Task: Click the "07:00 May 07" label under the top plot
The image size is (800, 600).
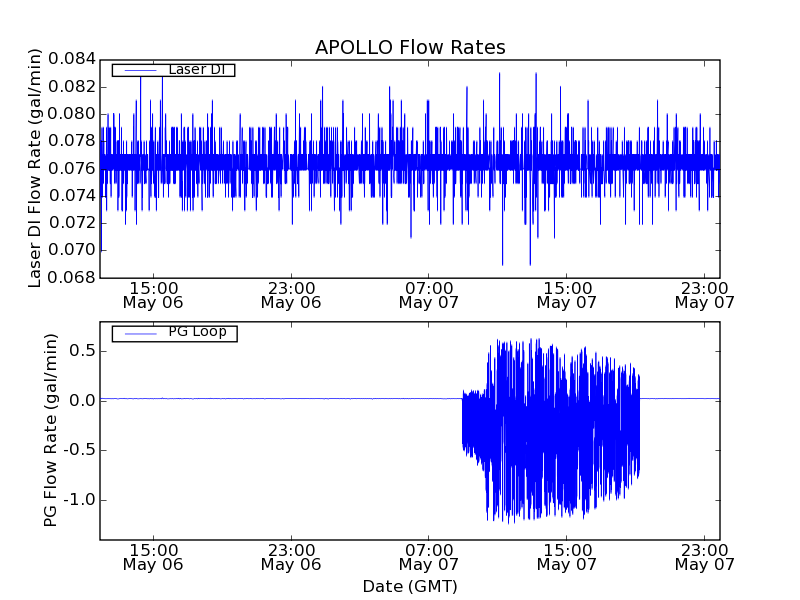Action: (x=429, y=294)
